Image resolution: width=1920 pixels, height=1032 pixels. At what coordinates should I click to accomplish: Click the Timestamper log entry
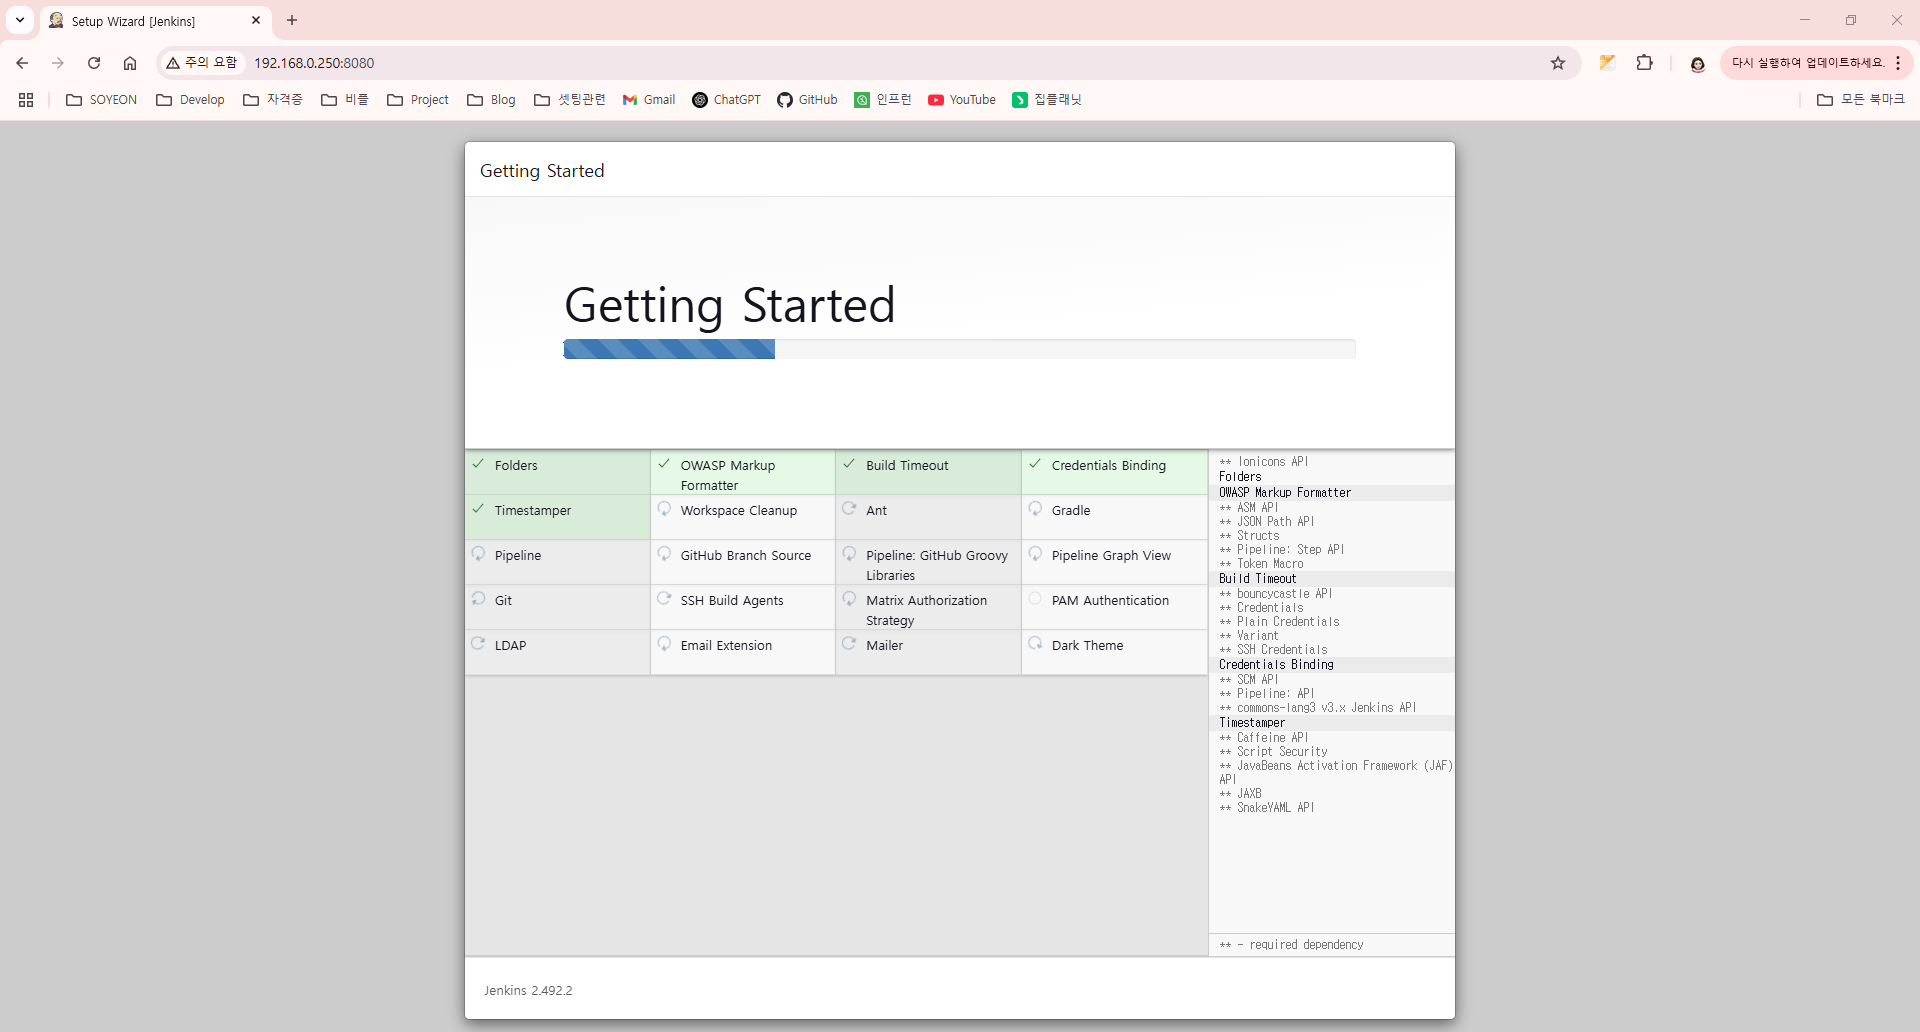(1252, 723)
